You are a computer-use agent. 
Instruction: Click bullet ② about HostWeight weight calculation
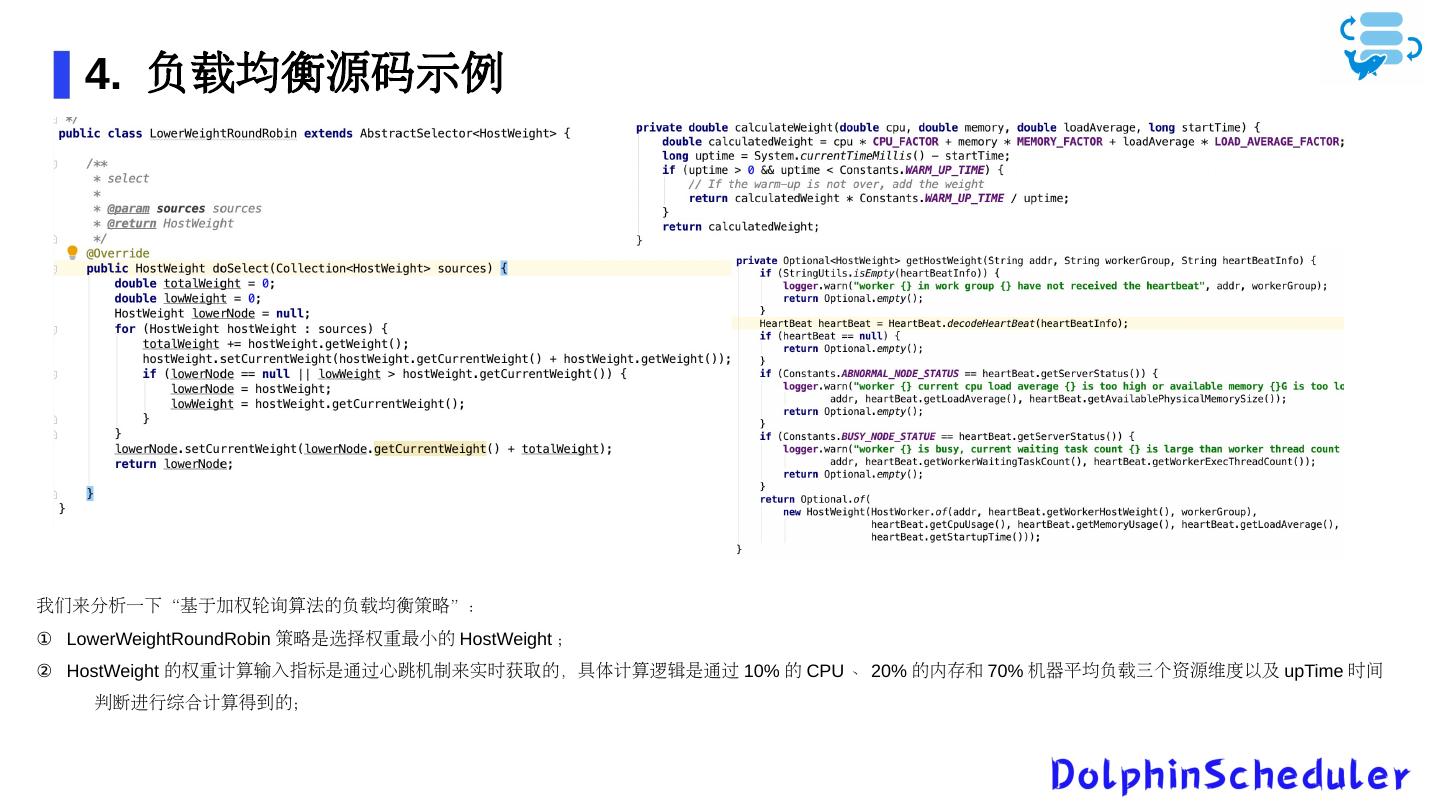(x=710, y=671)
